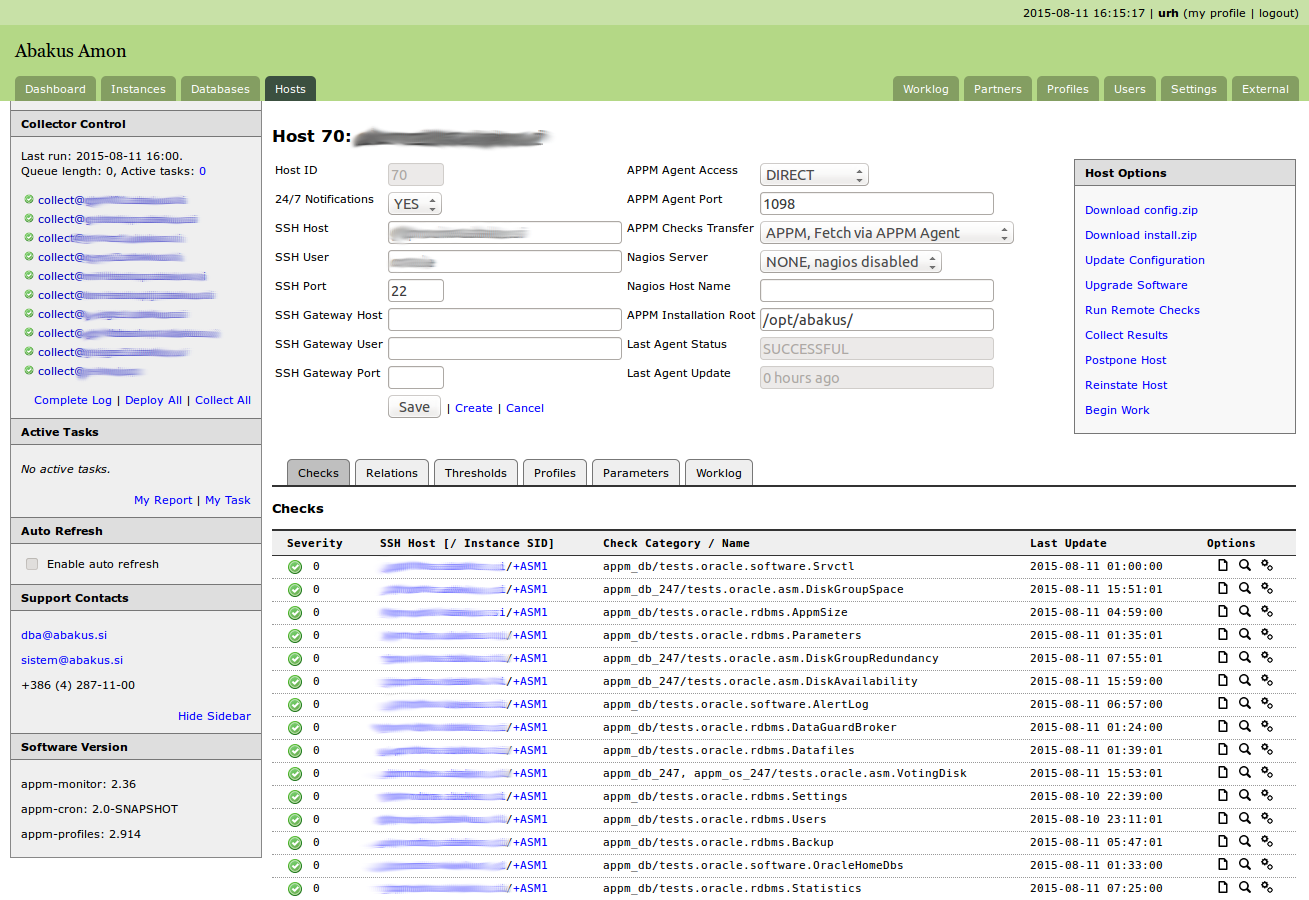Viewport: 1309px width, 900px height.
Task: Click magnifier icon for rdbms.Settings row
Action: [1244, 796]
